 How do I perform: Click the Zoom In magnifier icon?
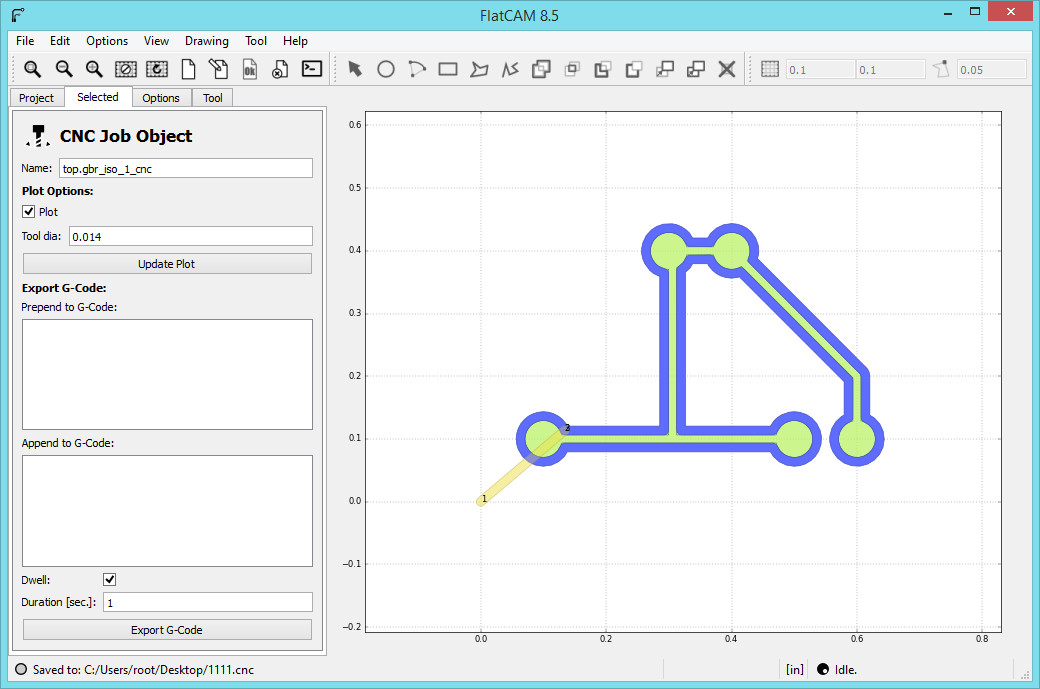(94, 69)
